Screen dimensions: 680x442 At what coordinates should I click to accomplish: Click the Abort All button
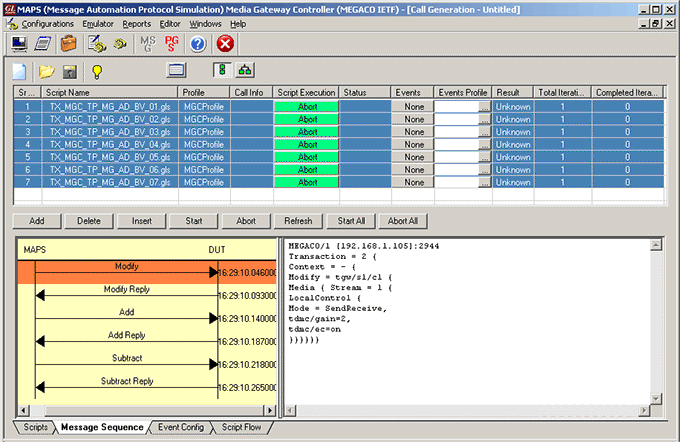pos(403,221)
